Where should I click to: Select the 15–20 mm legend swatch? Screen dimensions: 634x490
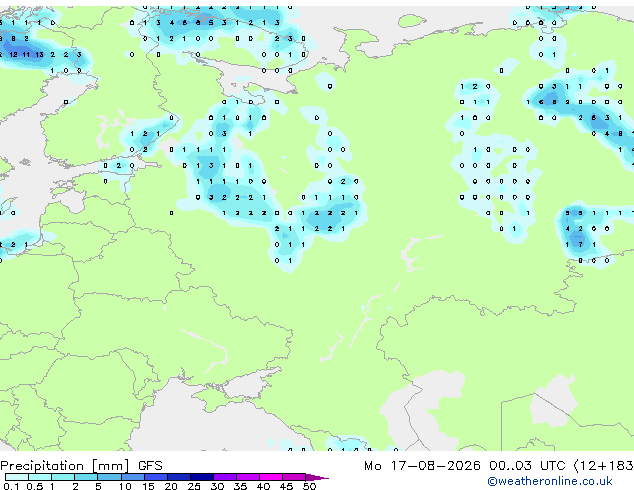click(x=155, y=477)
